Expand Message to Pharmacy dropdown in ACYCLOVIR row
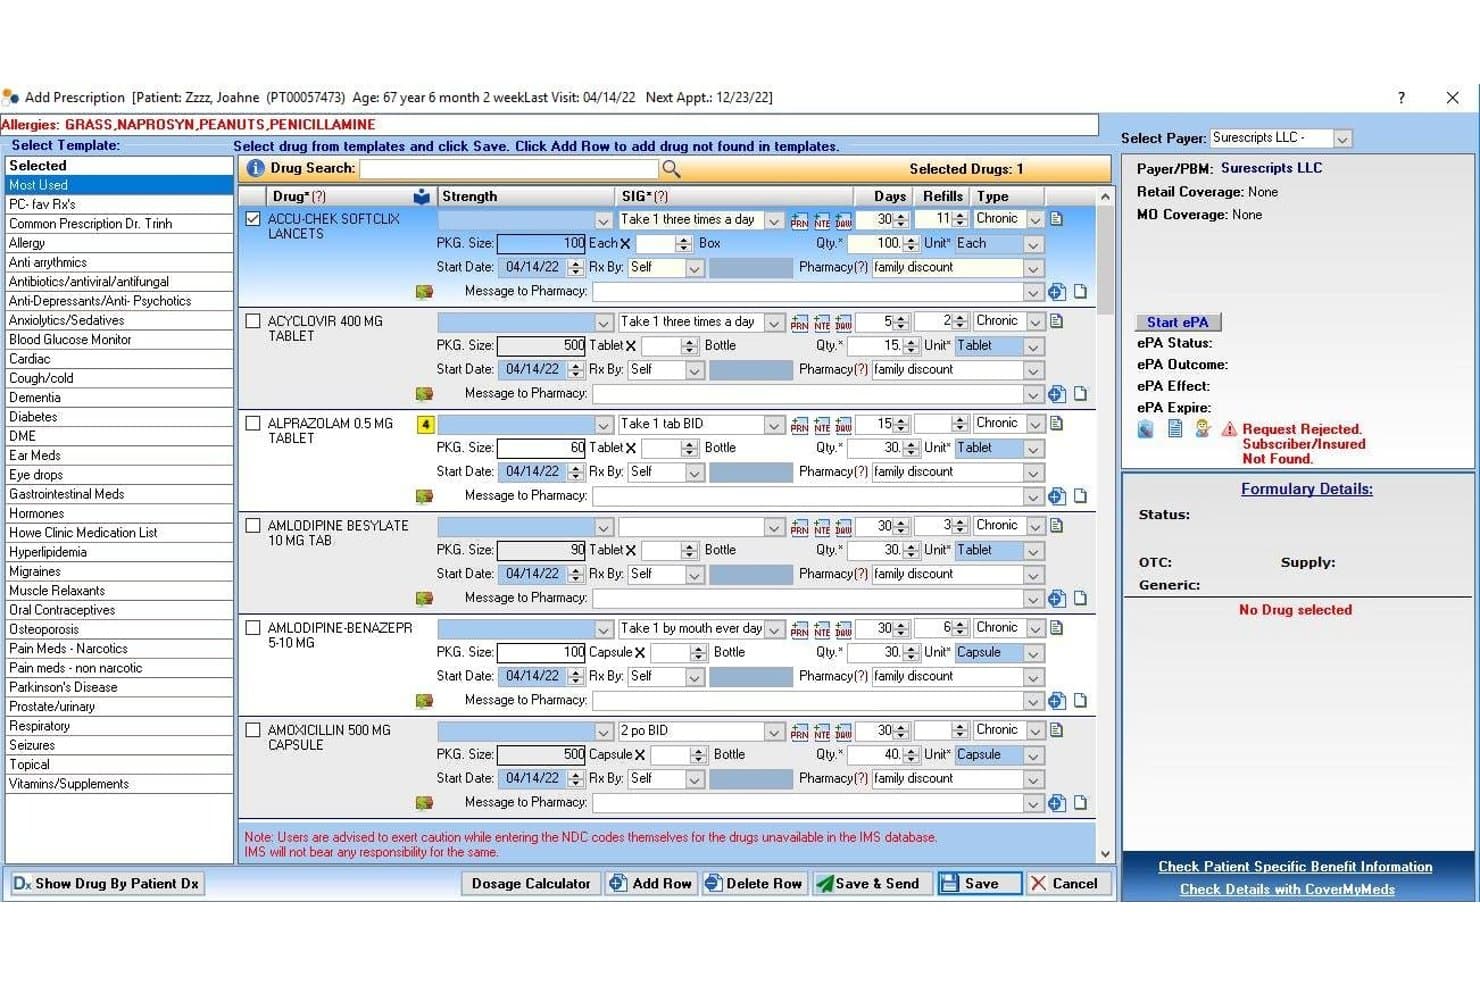 point(1034,395)
